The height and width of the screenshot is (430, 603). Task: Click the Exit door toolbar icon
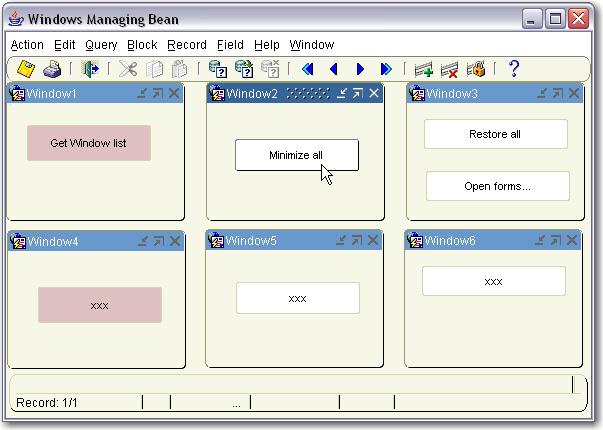click(x=90, y=69)
